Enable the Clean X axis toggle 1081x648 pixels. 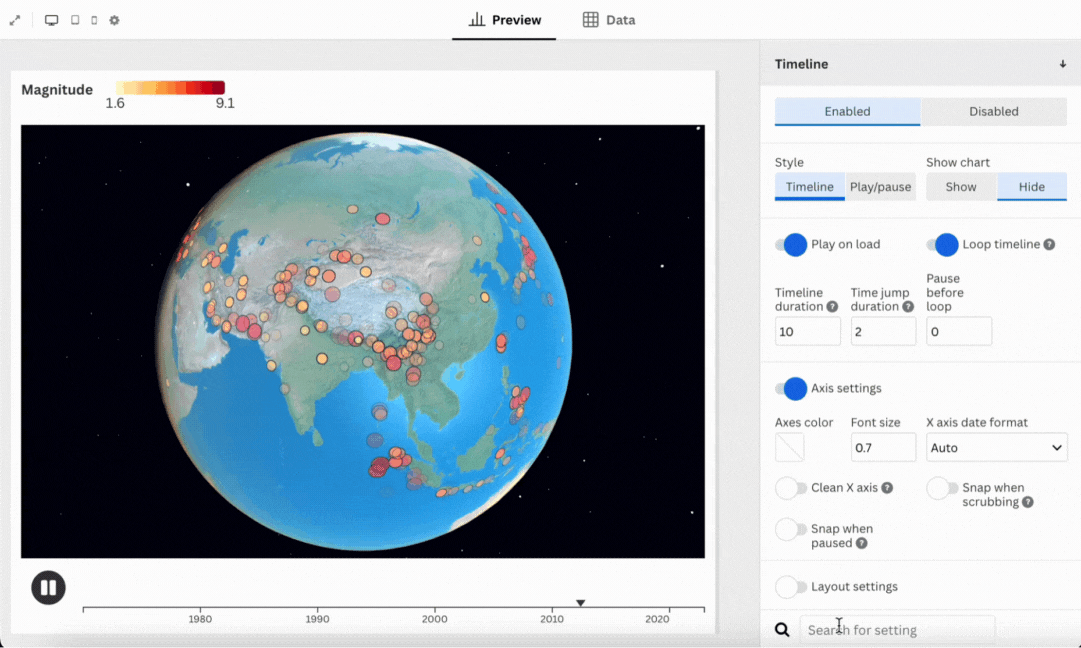791,488
